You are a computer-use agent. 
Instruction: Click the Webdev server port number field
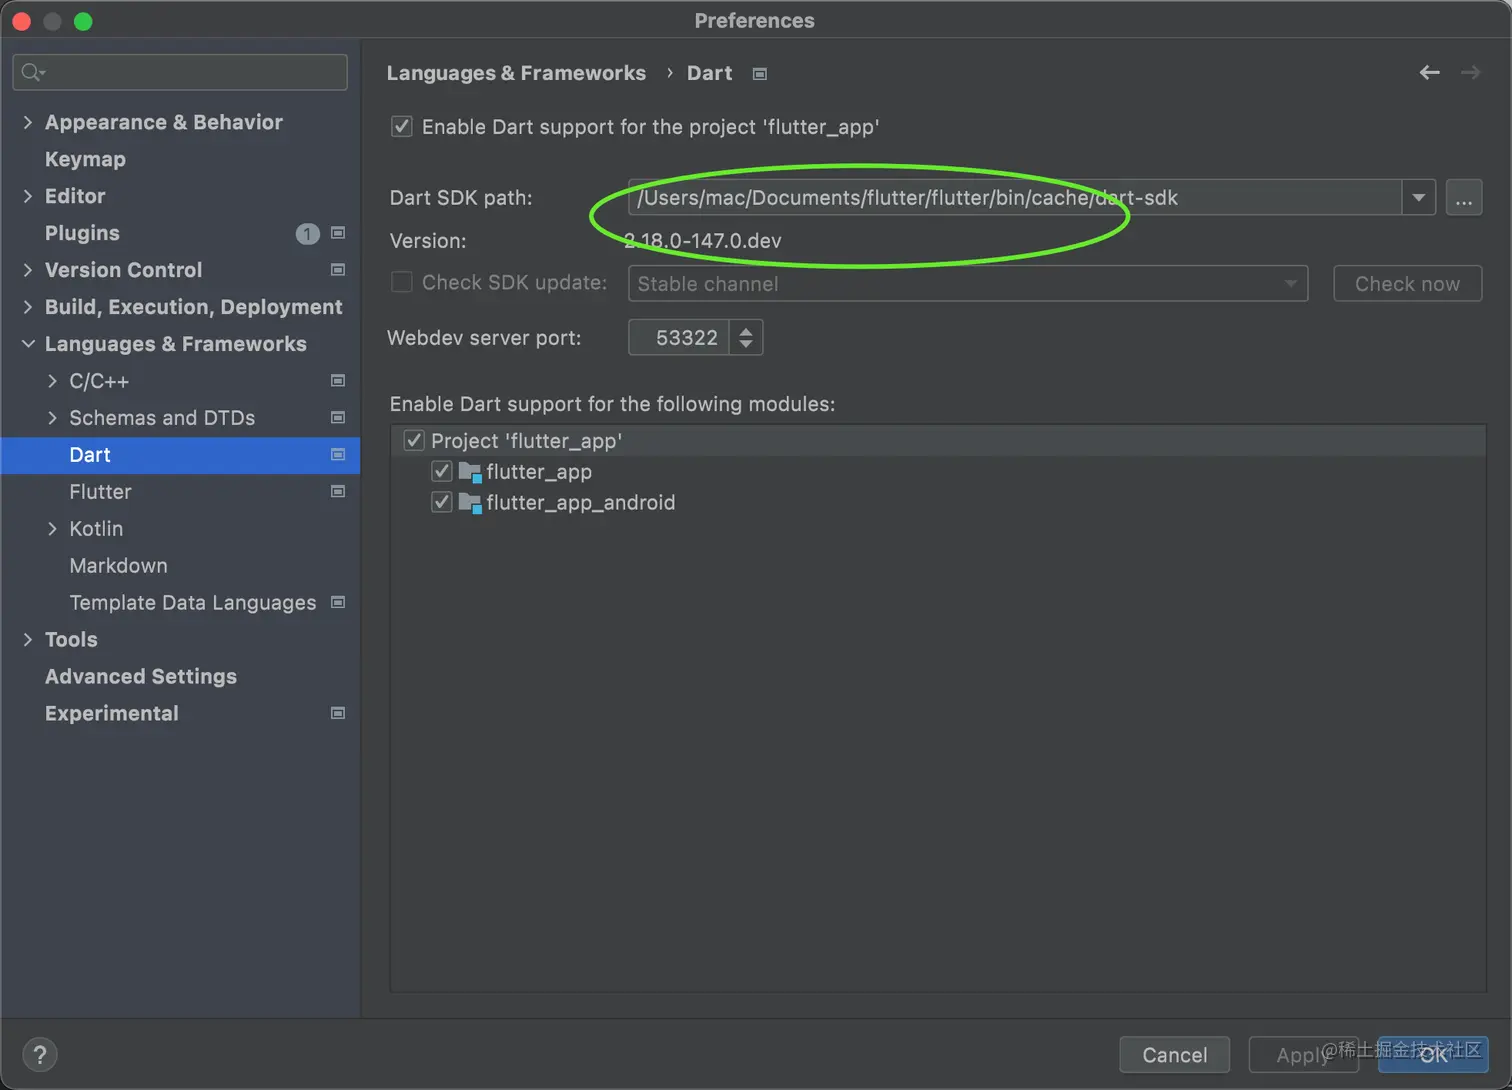coord(680,338)
